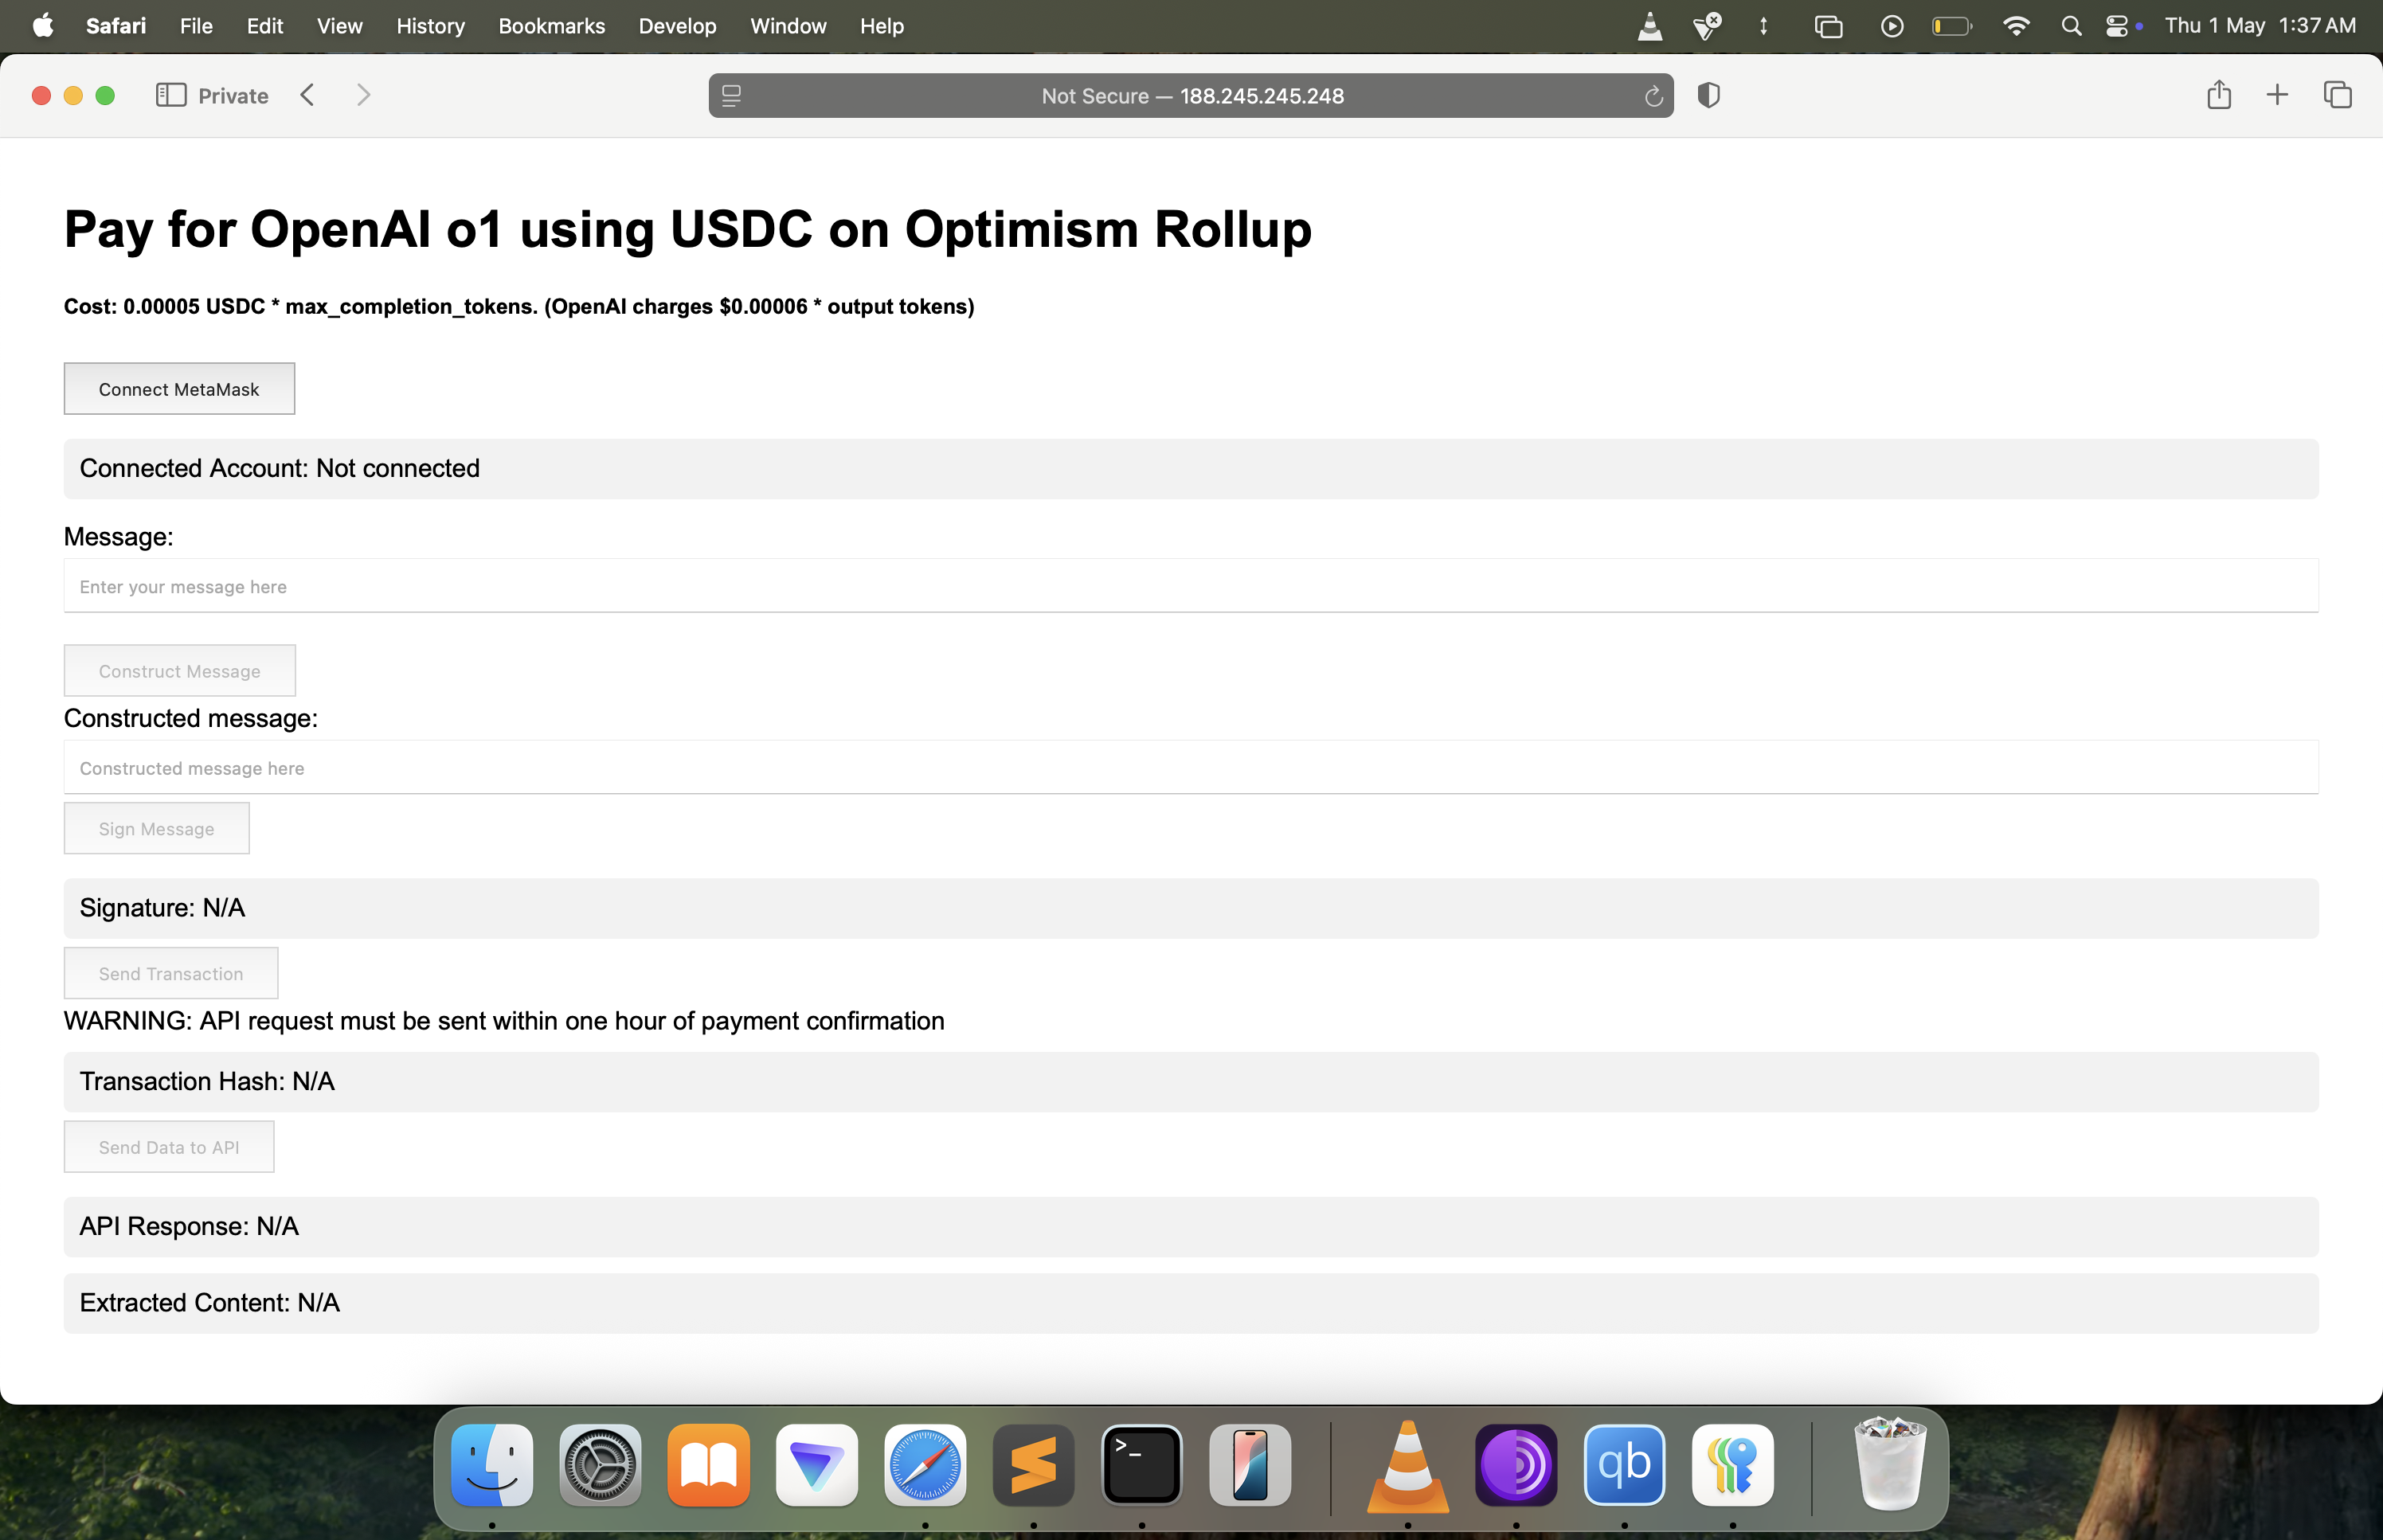
Task: Click the Safari sidebar toggle icon
Action: tap(171, 95)
